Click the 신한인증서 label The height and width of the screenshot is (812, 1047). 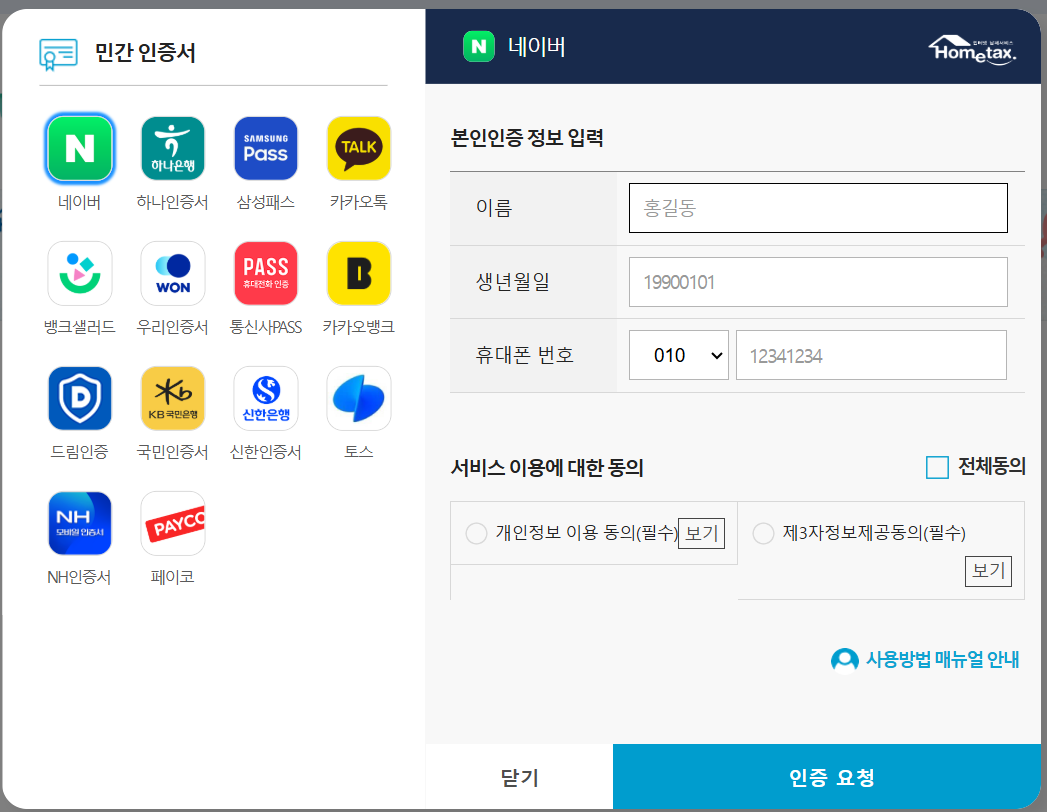[x=266, y=452]
